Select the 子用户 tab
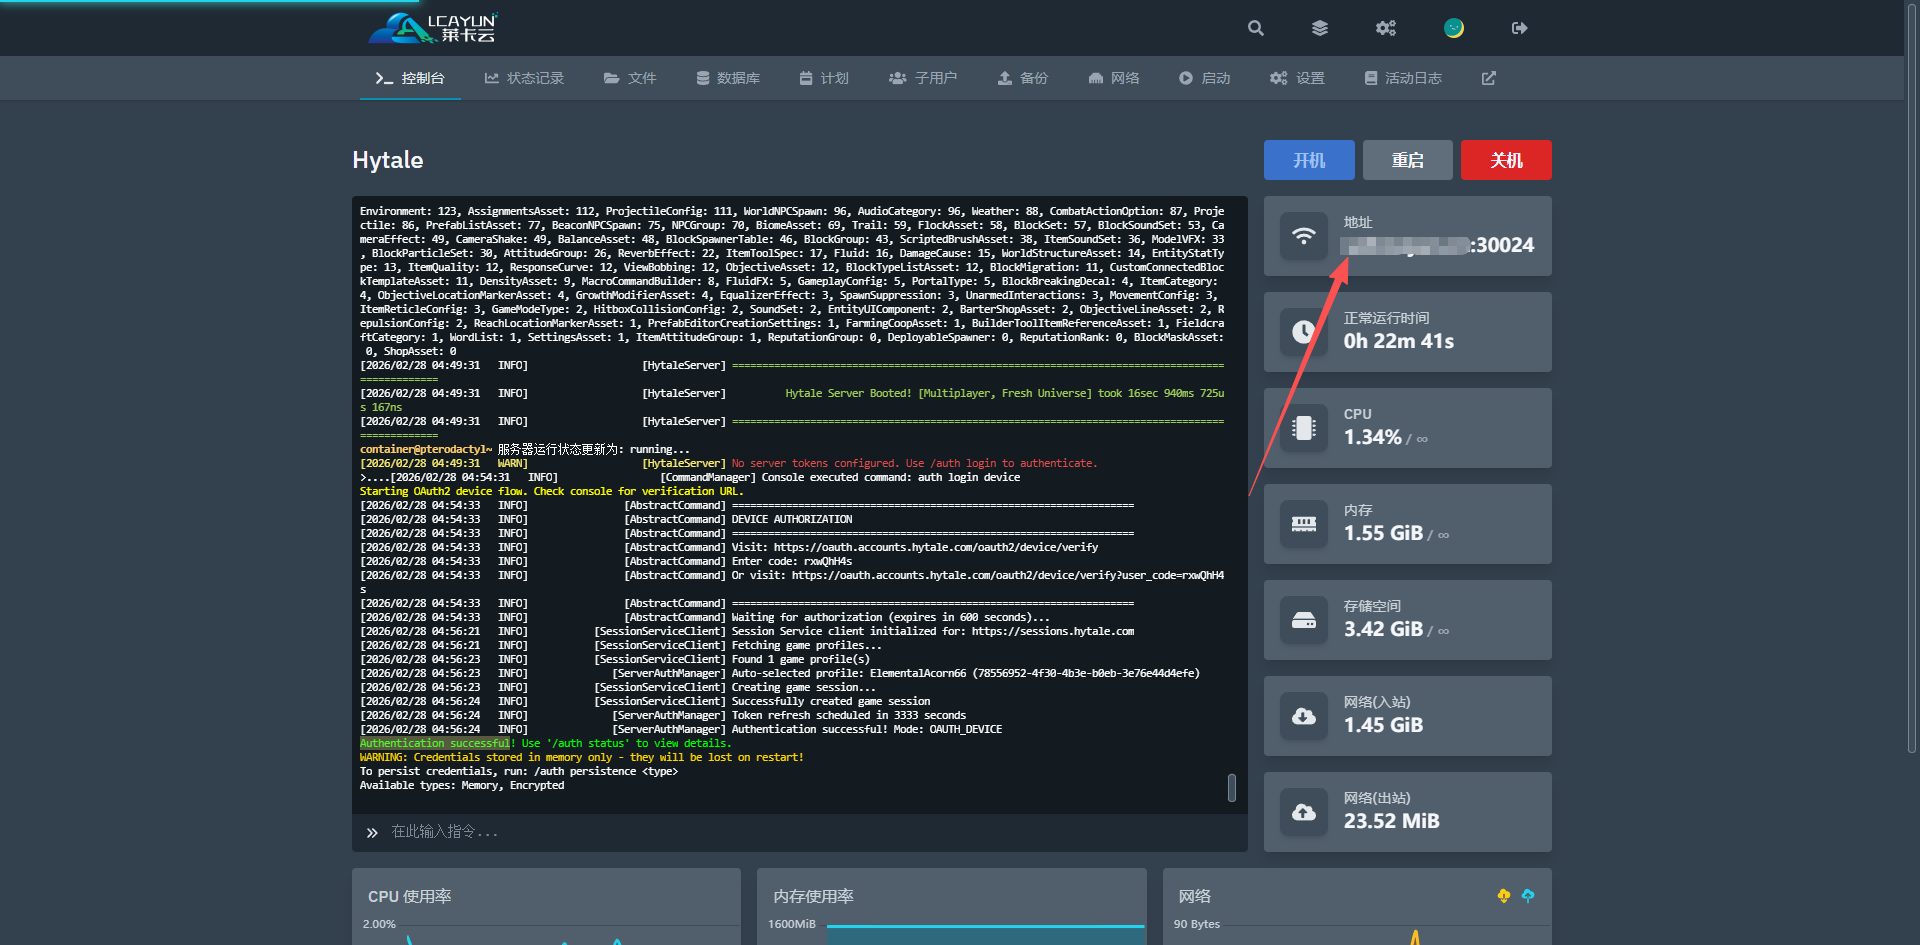Image resolution: width=1920 pixels, height=945 pixels. [x=923, y=78]
